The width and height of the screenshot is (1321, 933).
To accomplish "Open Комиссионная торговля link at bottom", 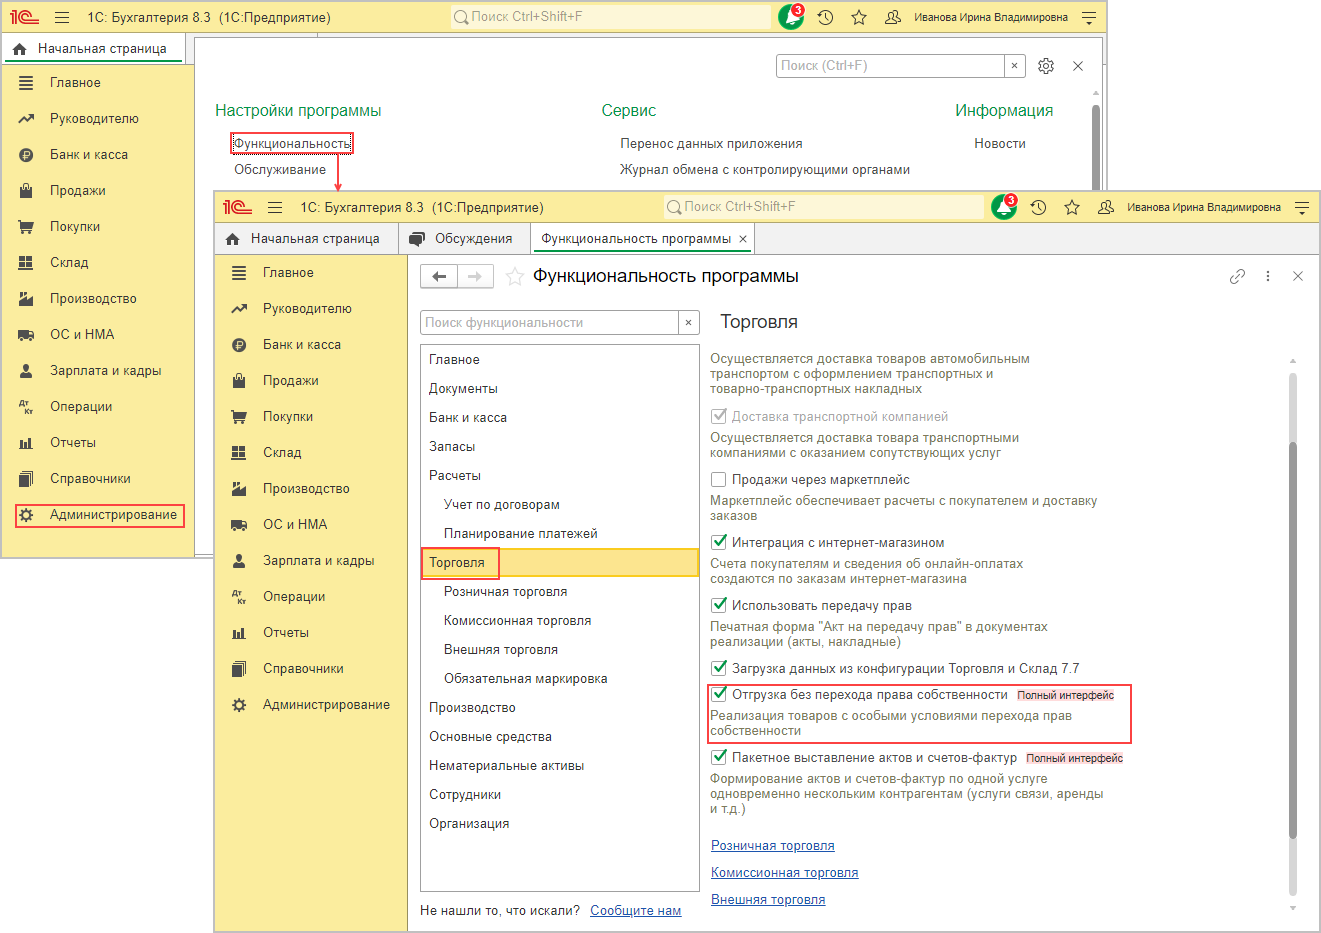I will 784,873.
